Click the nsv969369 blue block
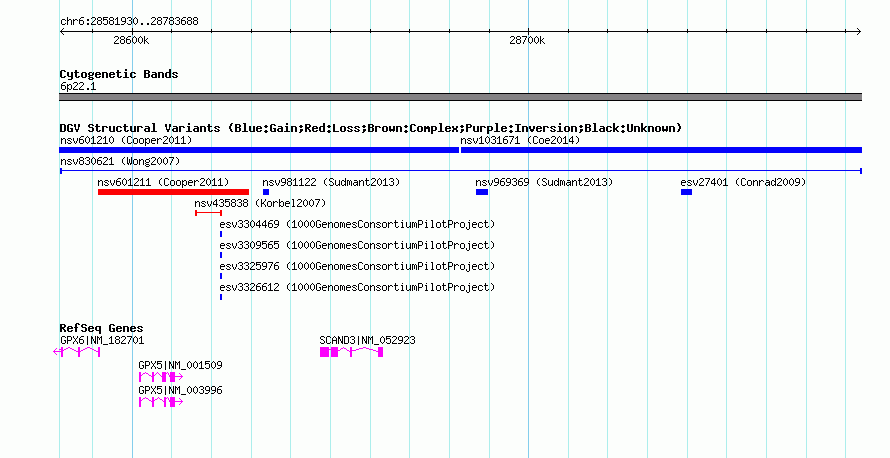 (x=482, y=192)
